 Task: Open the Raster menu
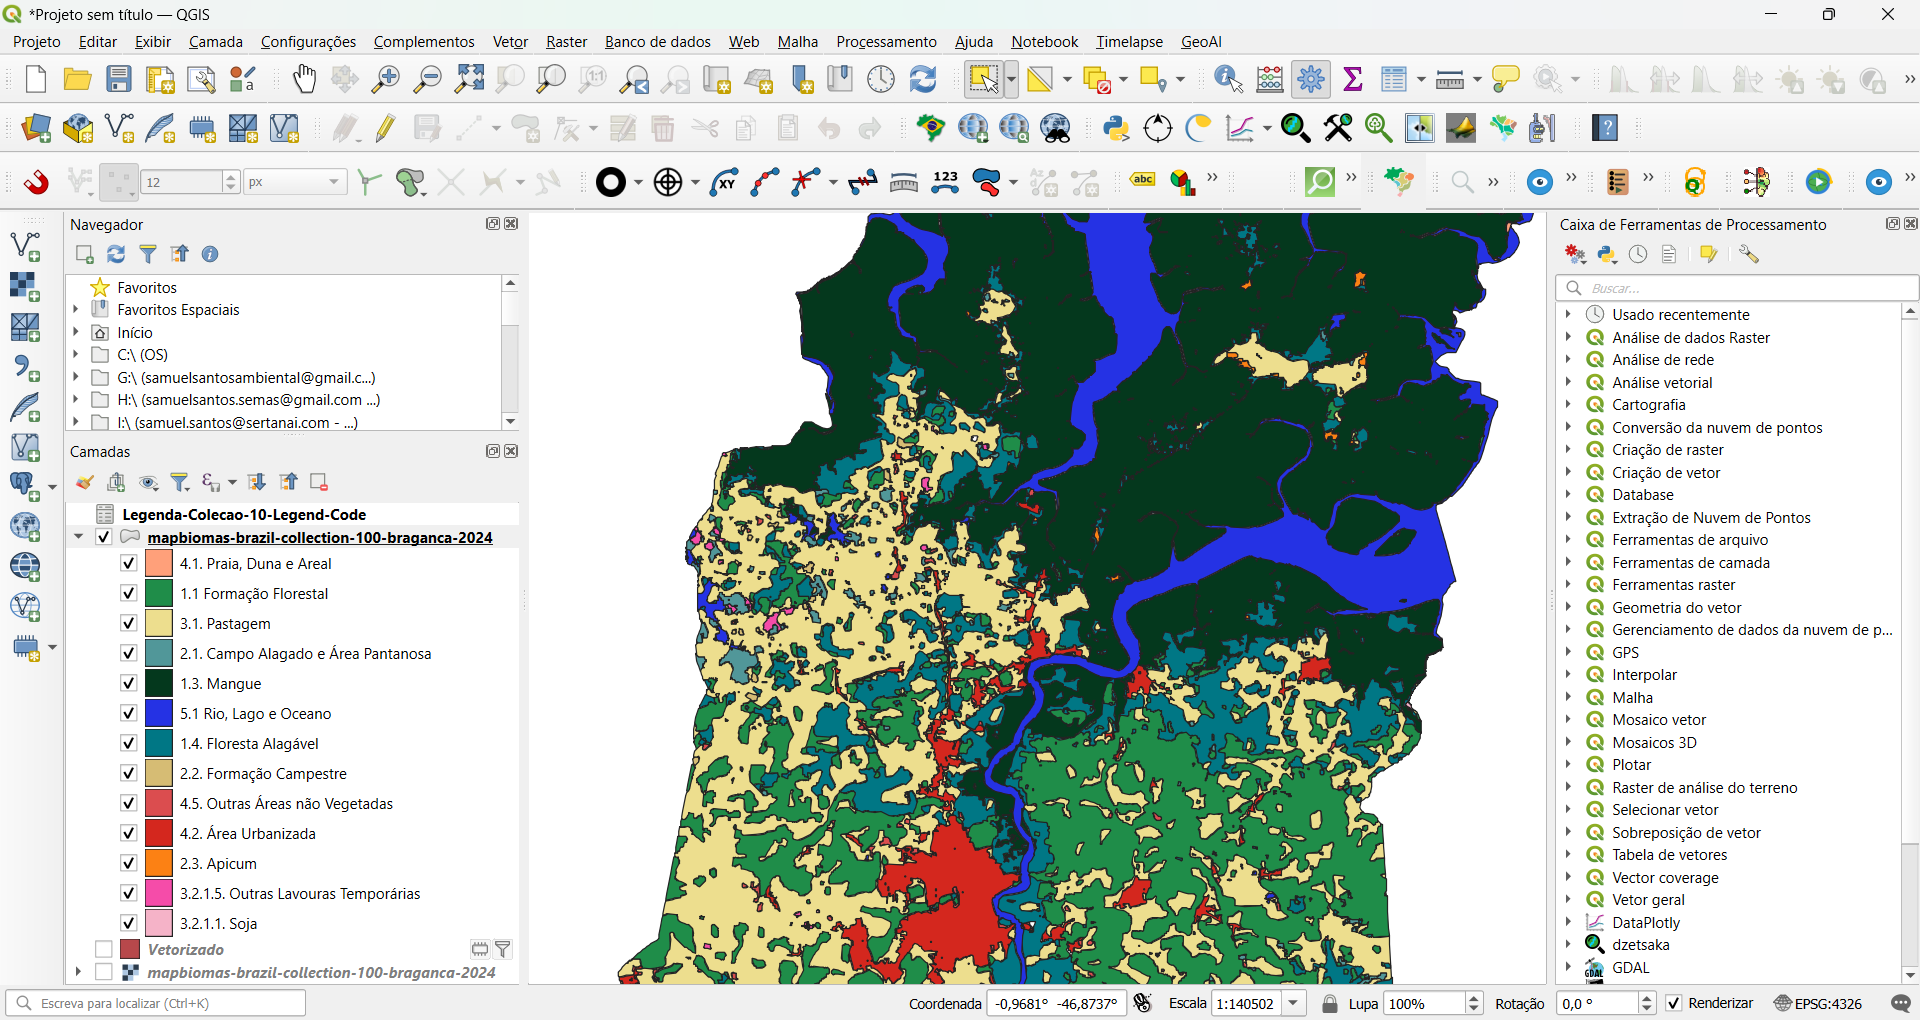pos(565,42)
